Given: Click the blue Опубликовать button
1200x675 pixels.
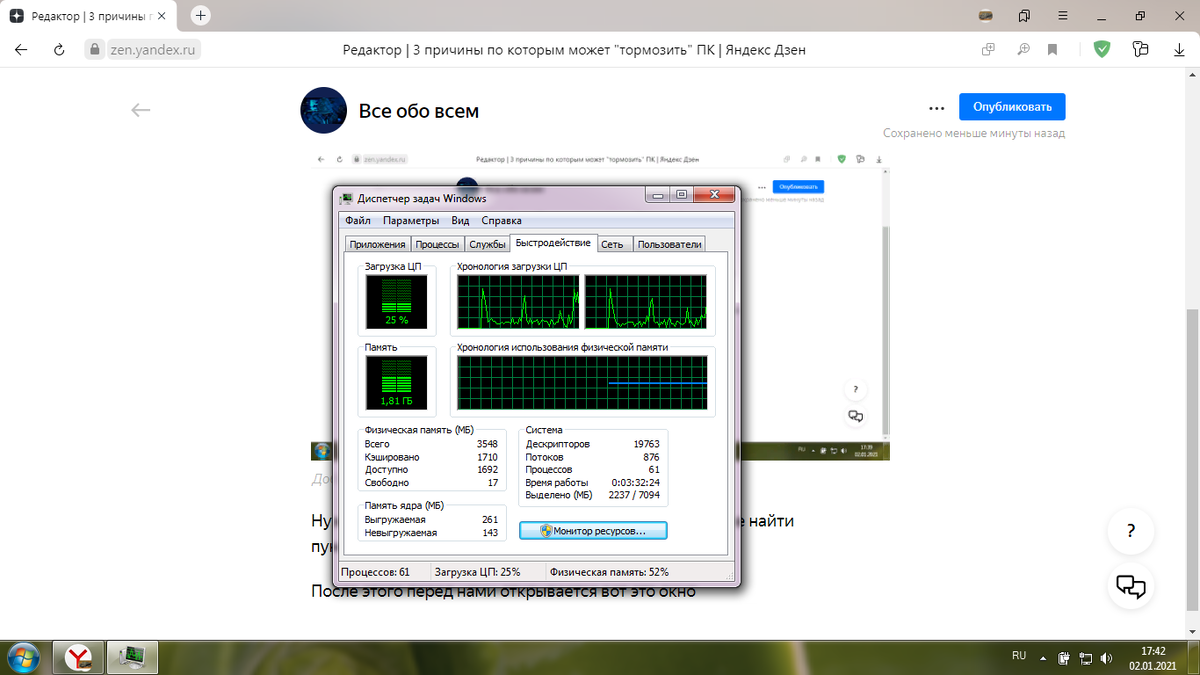Looking at the screenshot, I should pyautogui.click(x=1012, y=107).
